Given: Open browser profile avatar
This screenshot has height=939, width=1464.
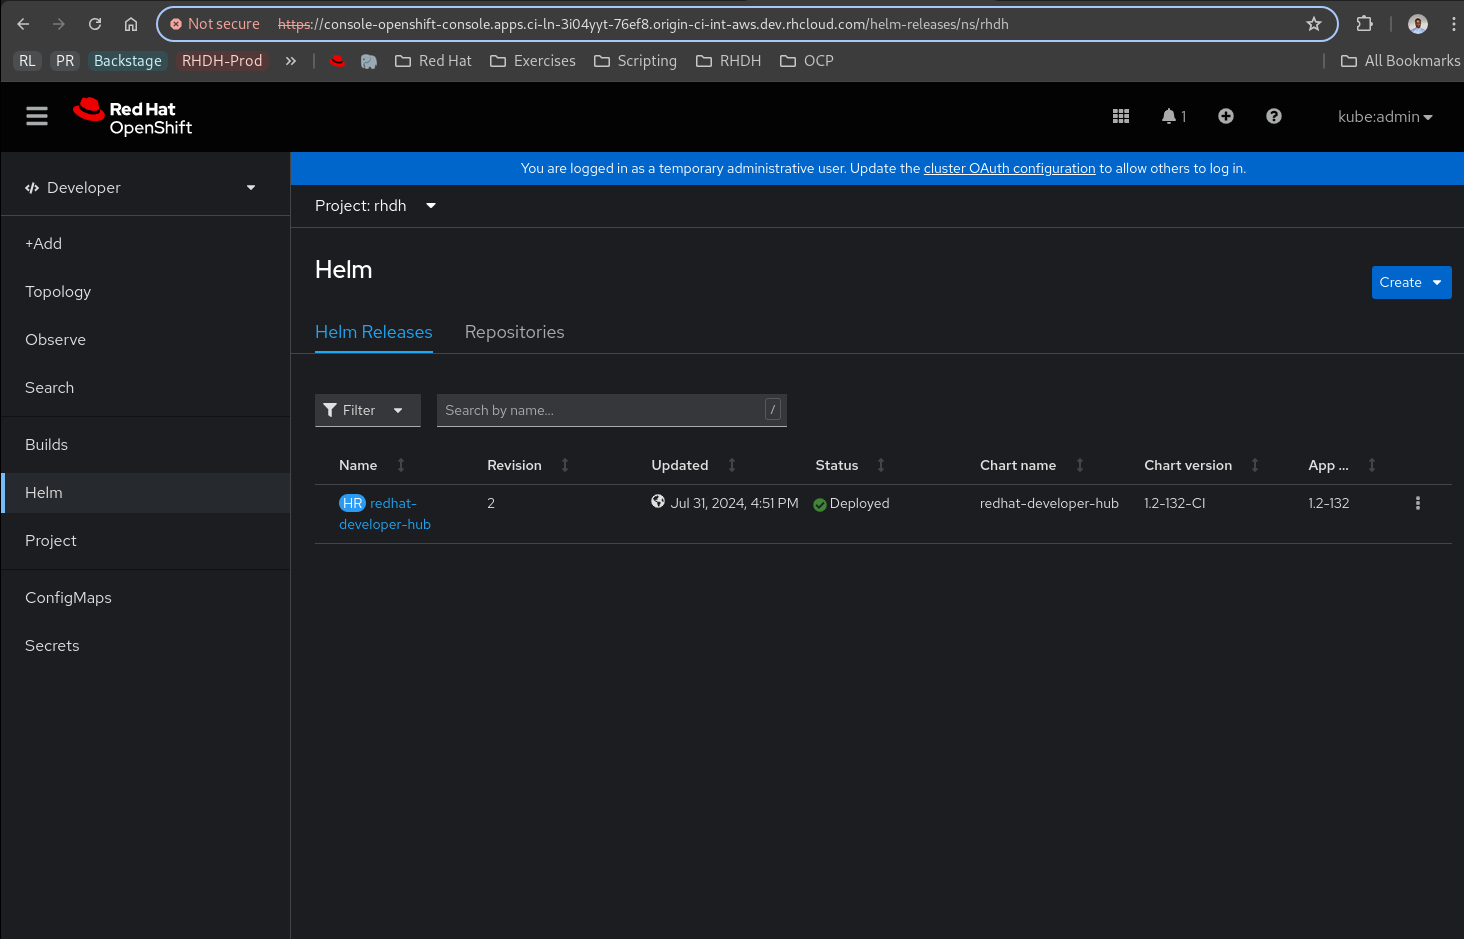Looking at the screenshot, I should click(x=1418, y=24).
